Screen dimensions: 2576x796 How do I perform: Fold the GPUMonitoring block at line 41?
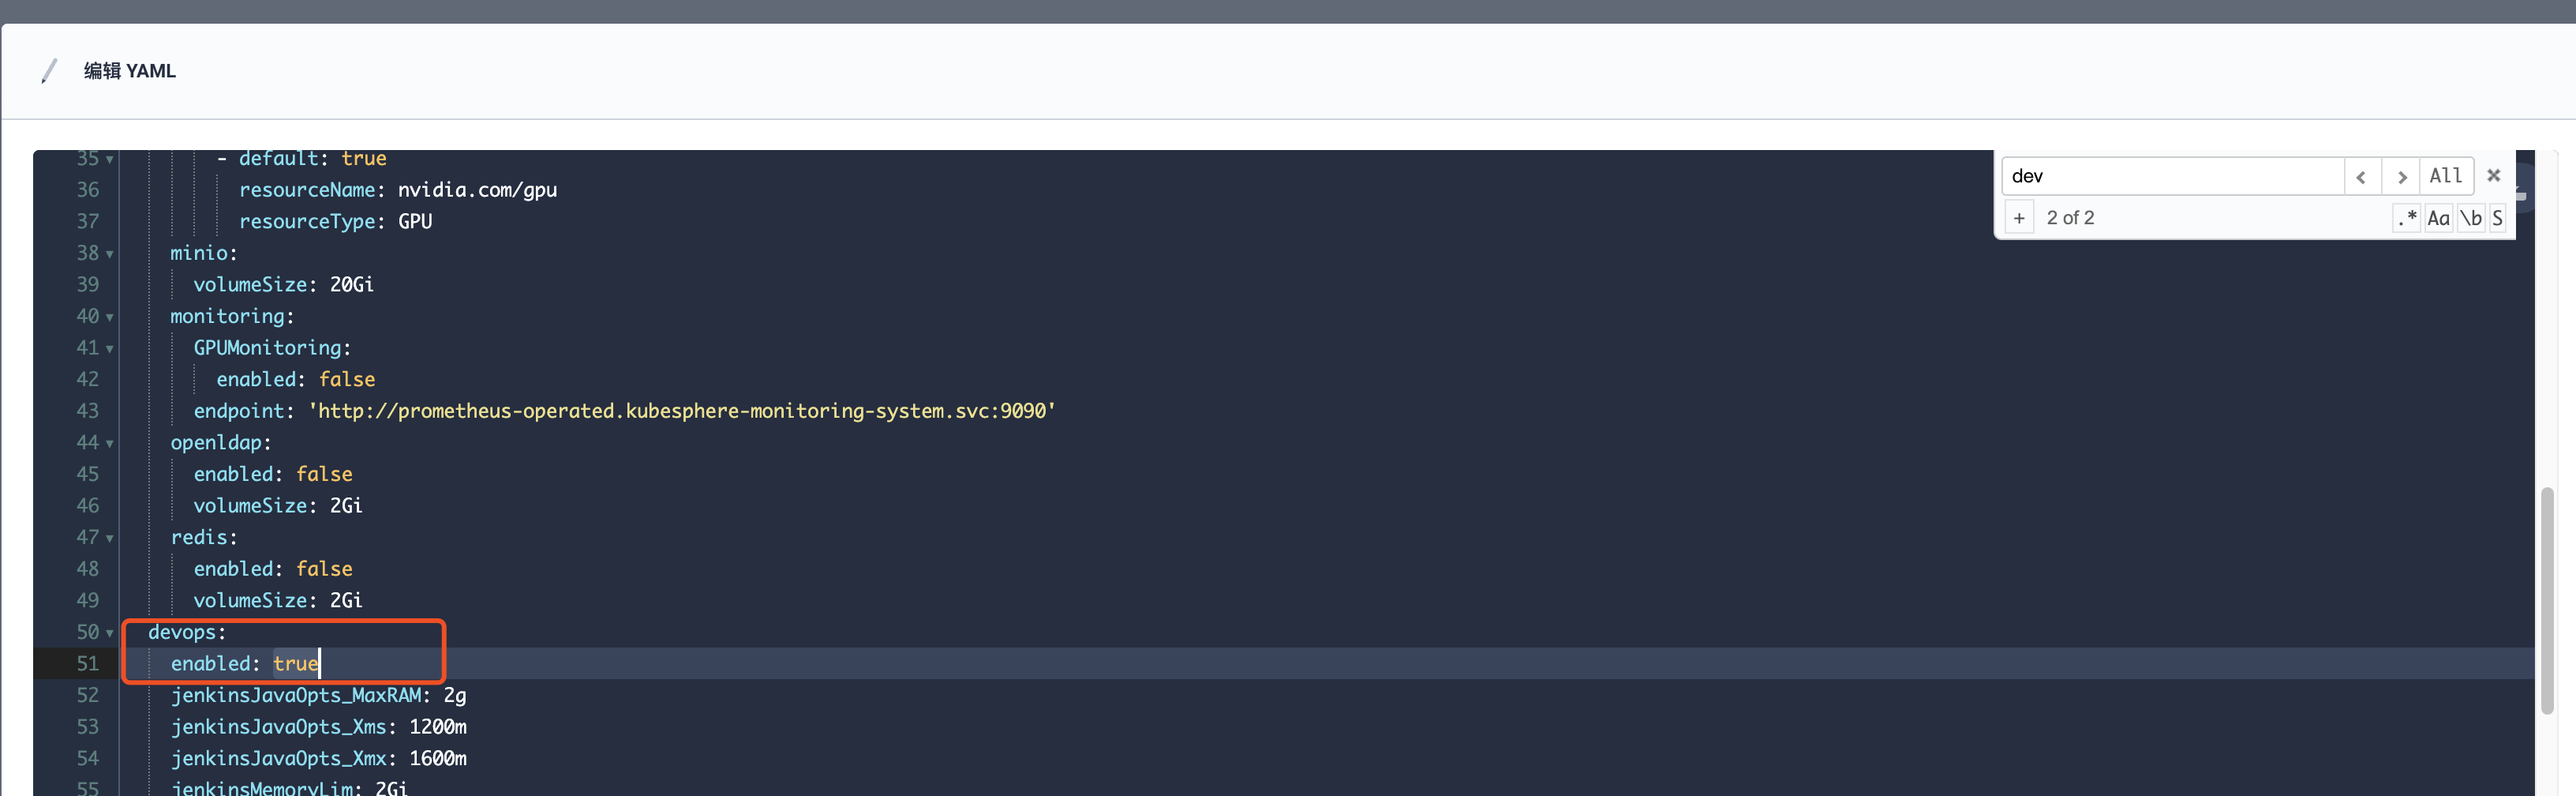[x=110, y=349]
